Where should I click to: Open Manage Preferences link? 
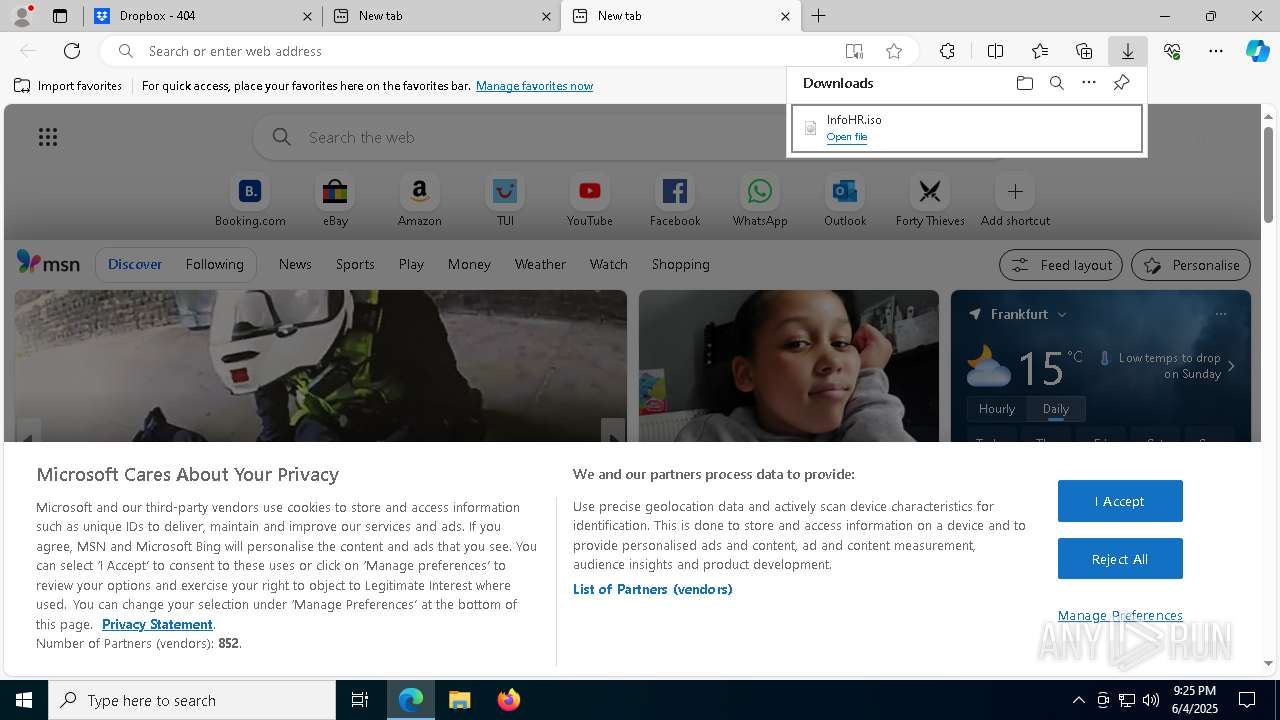click(1120, 615)
